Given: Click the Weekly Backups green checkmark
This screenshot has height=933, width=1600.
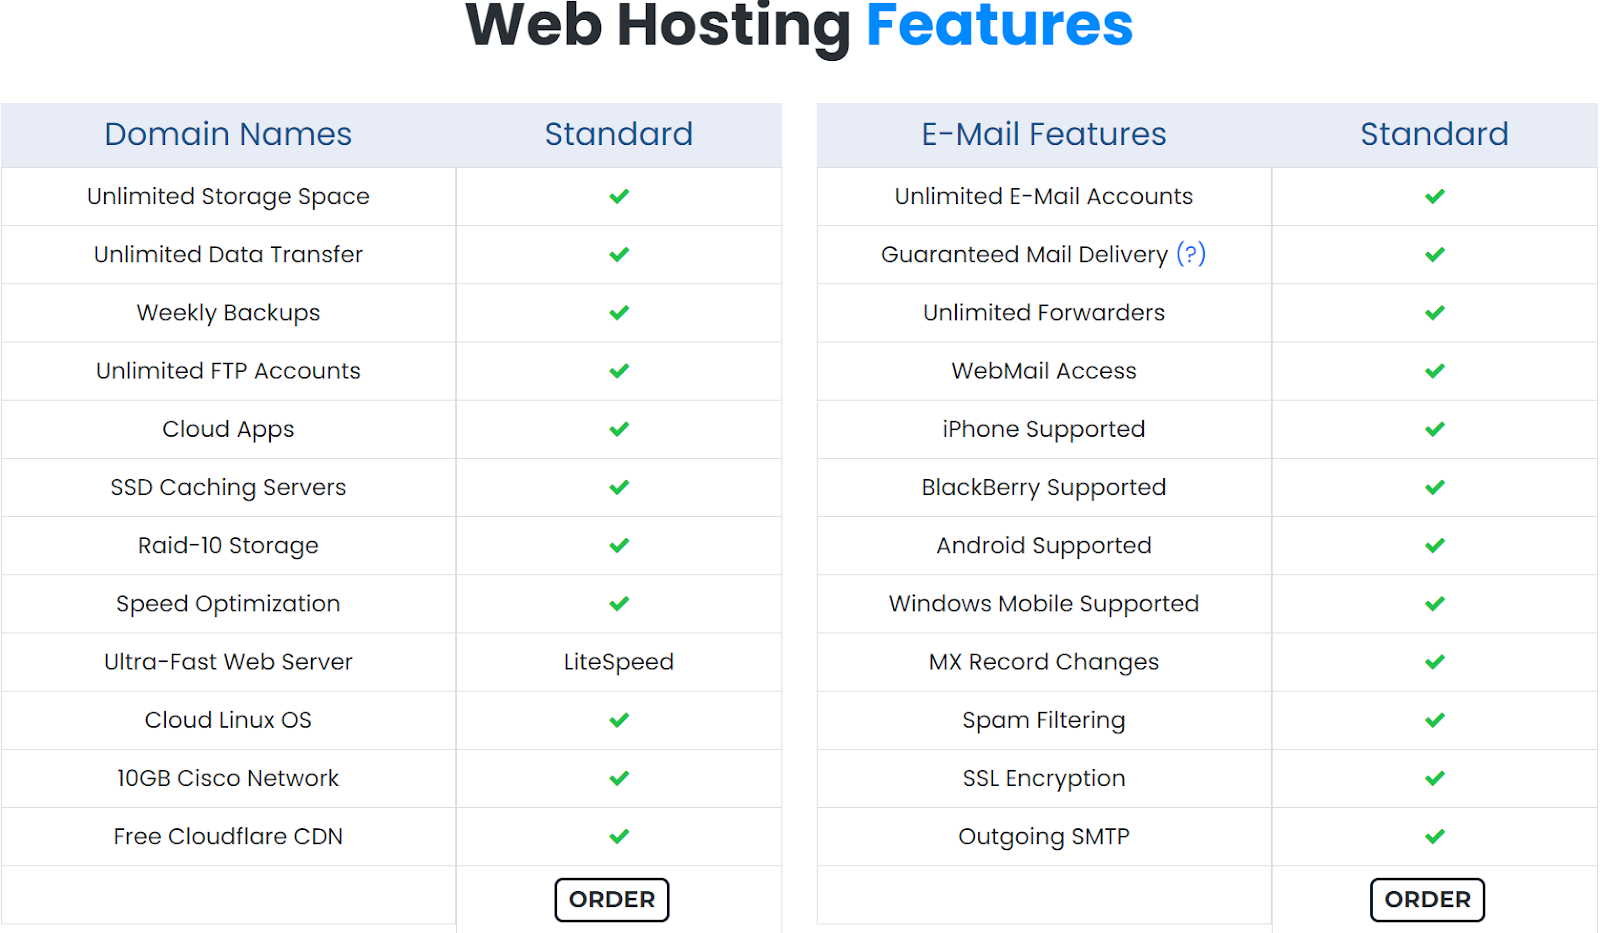Looking at the screenshot, I should point(619,313).
